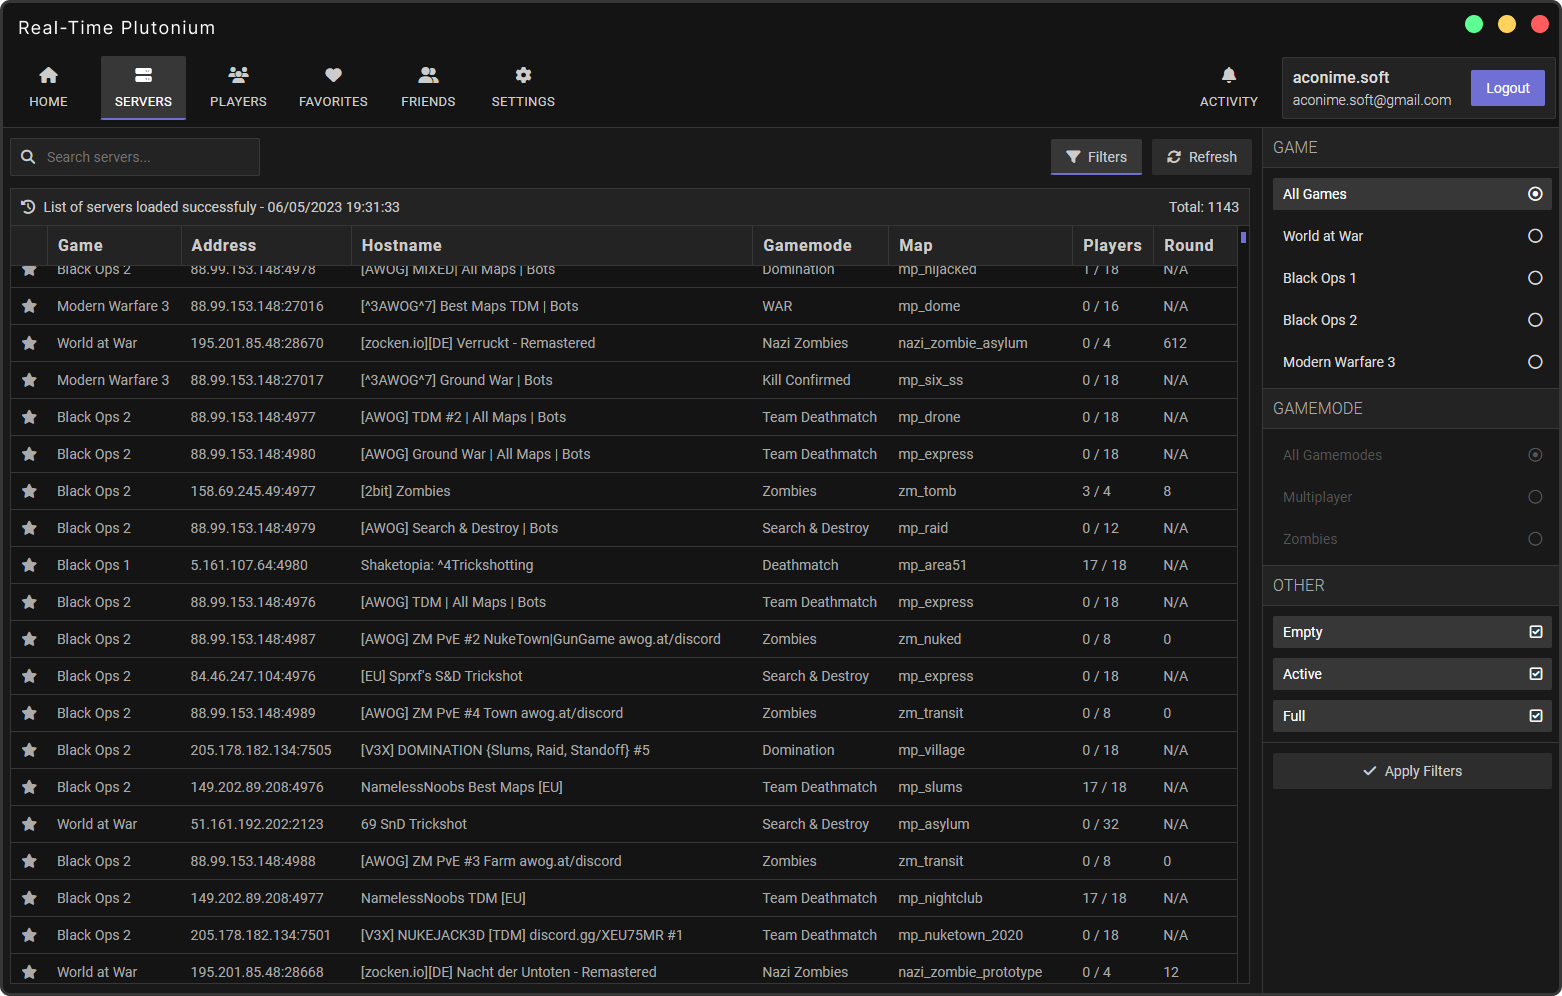The height and width of the screenshot is (996, 1562).
Task: Toggle the Full servers checkbox
Action: (1535, 716)
